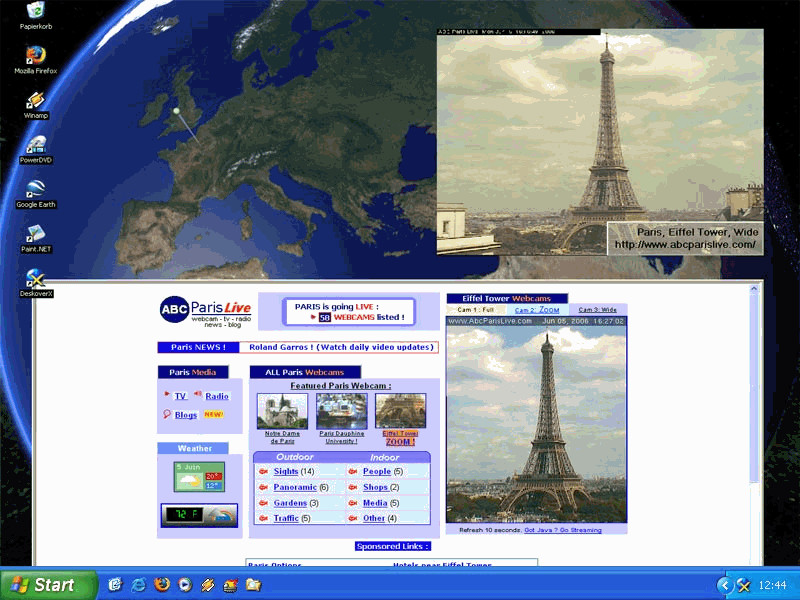Open the Notre Dame de Paris webcam thumbnail
800x600 pixels.
pyautogui.click(x=282, y=411)
